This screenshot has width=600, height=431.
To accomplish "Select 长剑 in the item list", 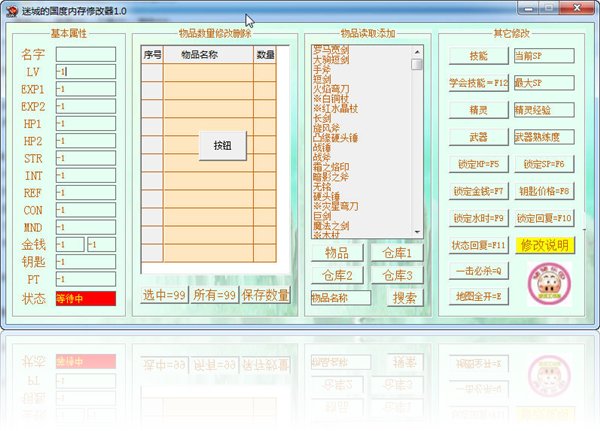I will [322, 118].
